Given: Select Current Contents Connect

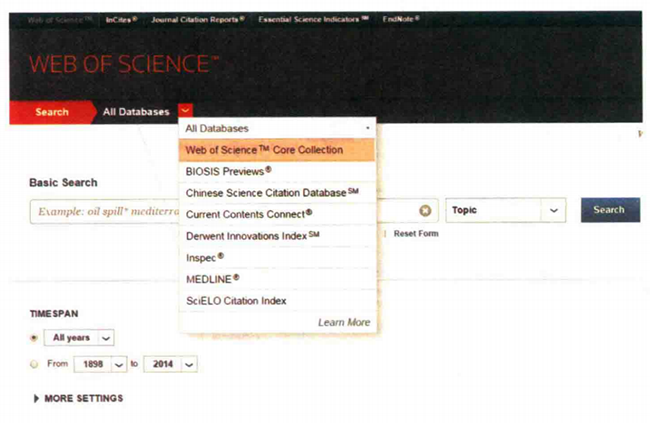Looking at the screenshot, I should click(x=277, y=214).
